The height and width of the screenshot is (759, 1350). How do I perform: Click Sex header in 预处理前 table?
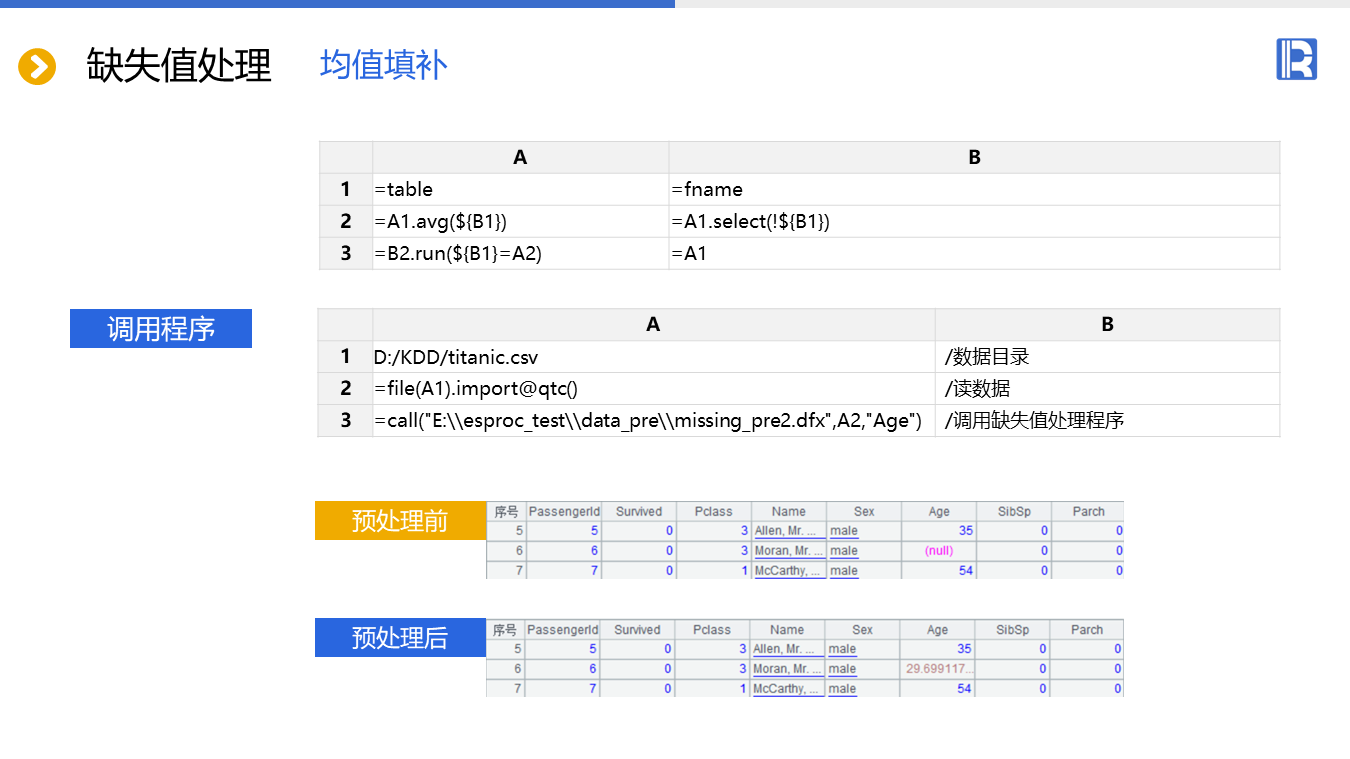pos(864,511)
